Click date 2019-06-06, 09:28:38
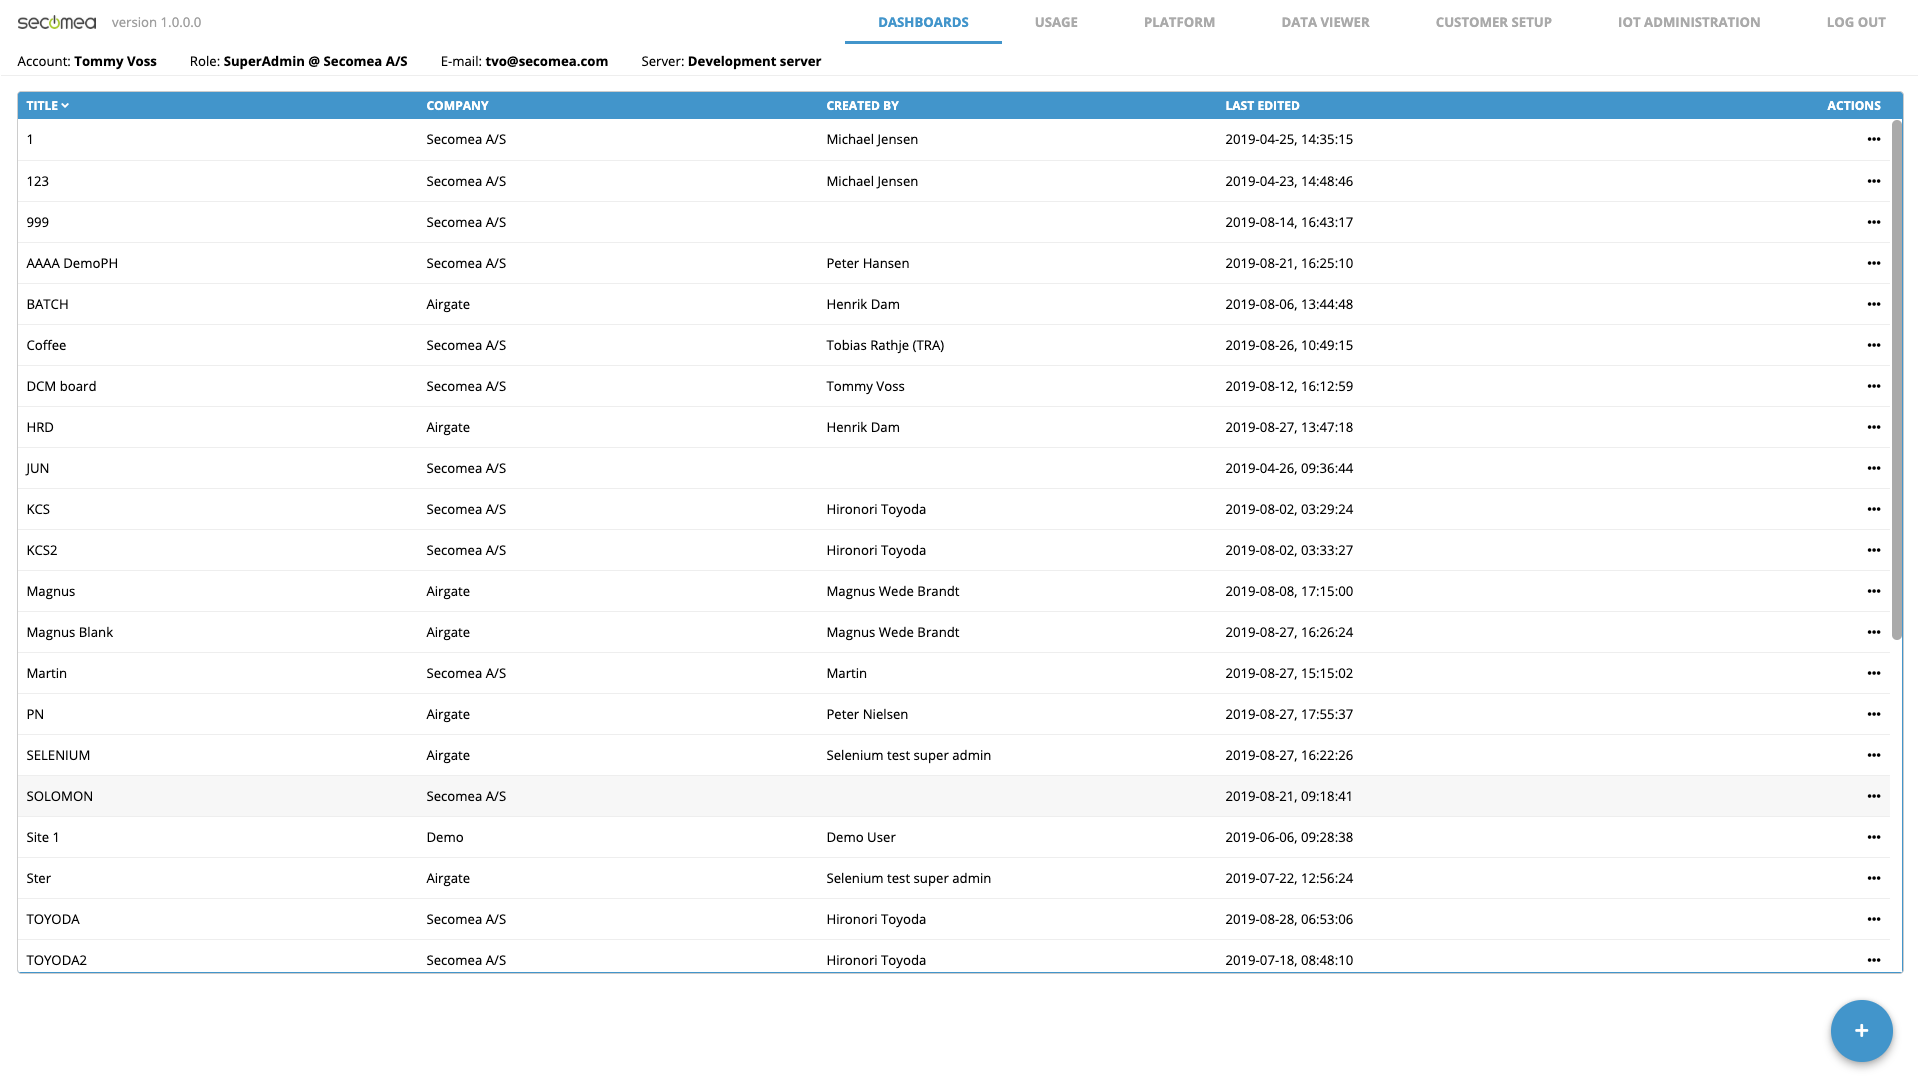 [1289, 837]
